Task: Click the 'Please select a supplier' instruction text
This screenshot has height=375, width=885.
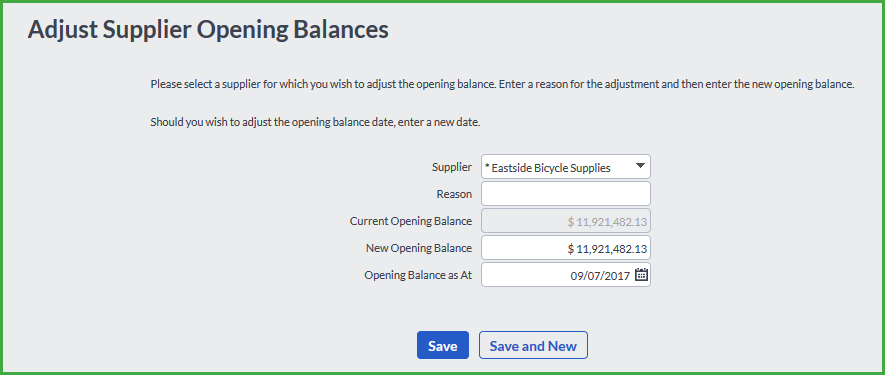Action: (x=502, y=85)
